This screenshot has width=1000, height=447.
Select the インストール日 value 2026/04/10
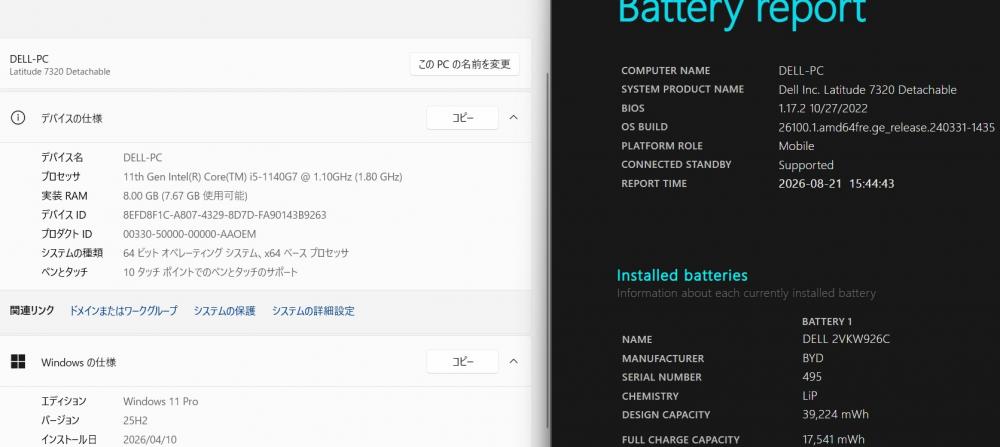[150, 439]
